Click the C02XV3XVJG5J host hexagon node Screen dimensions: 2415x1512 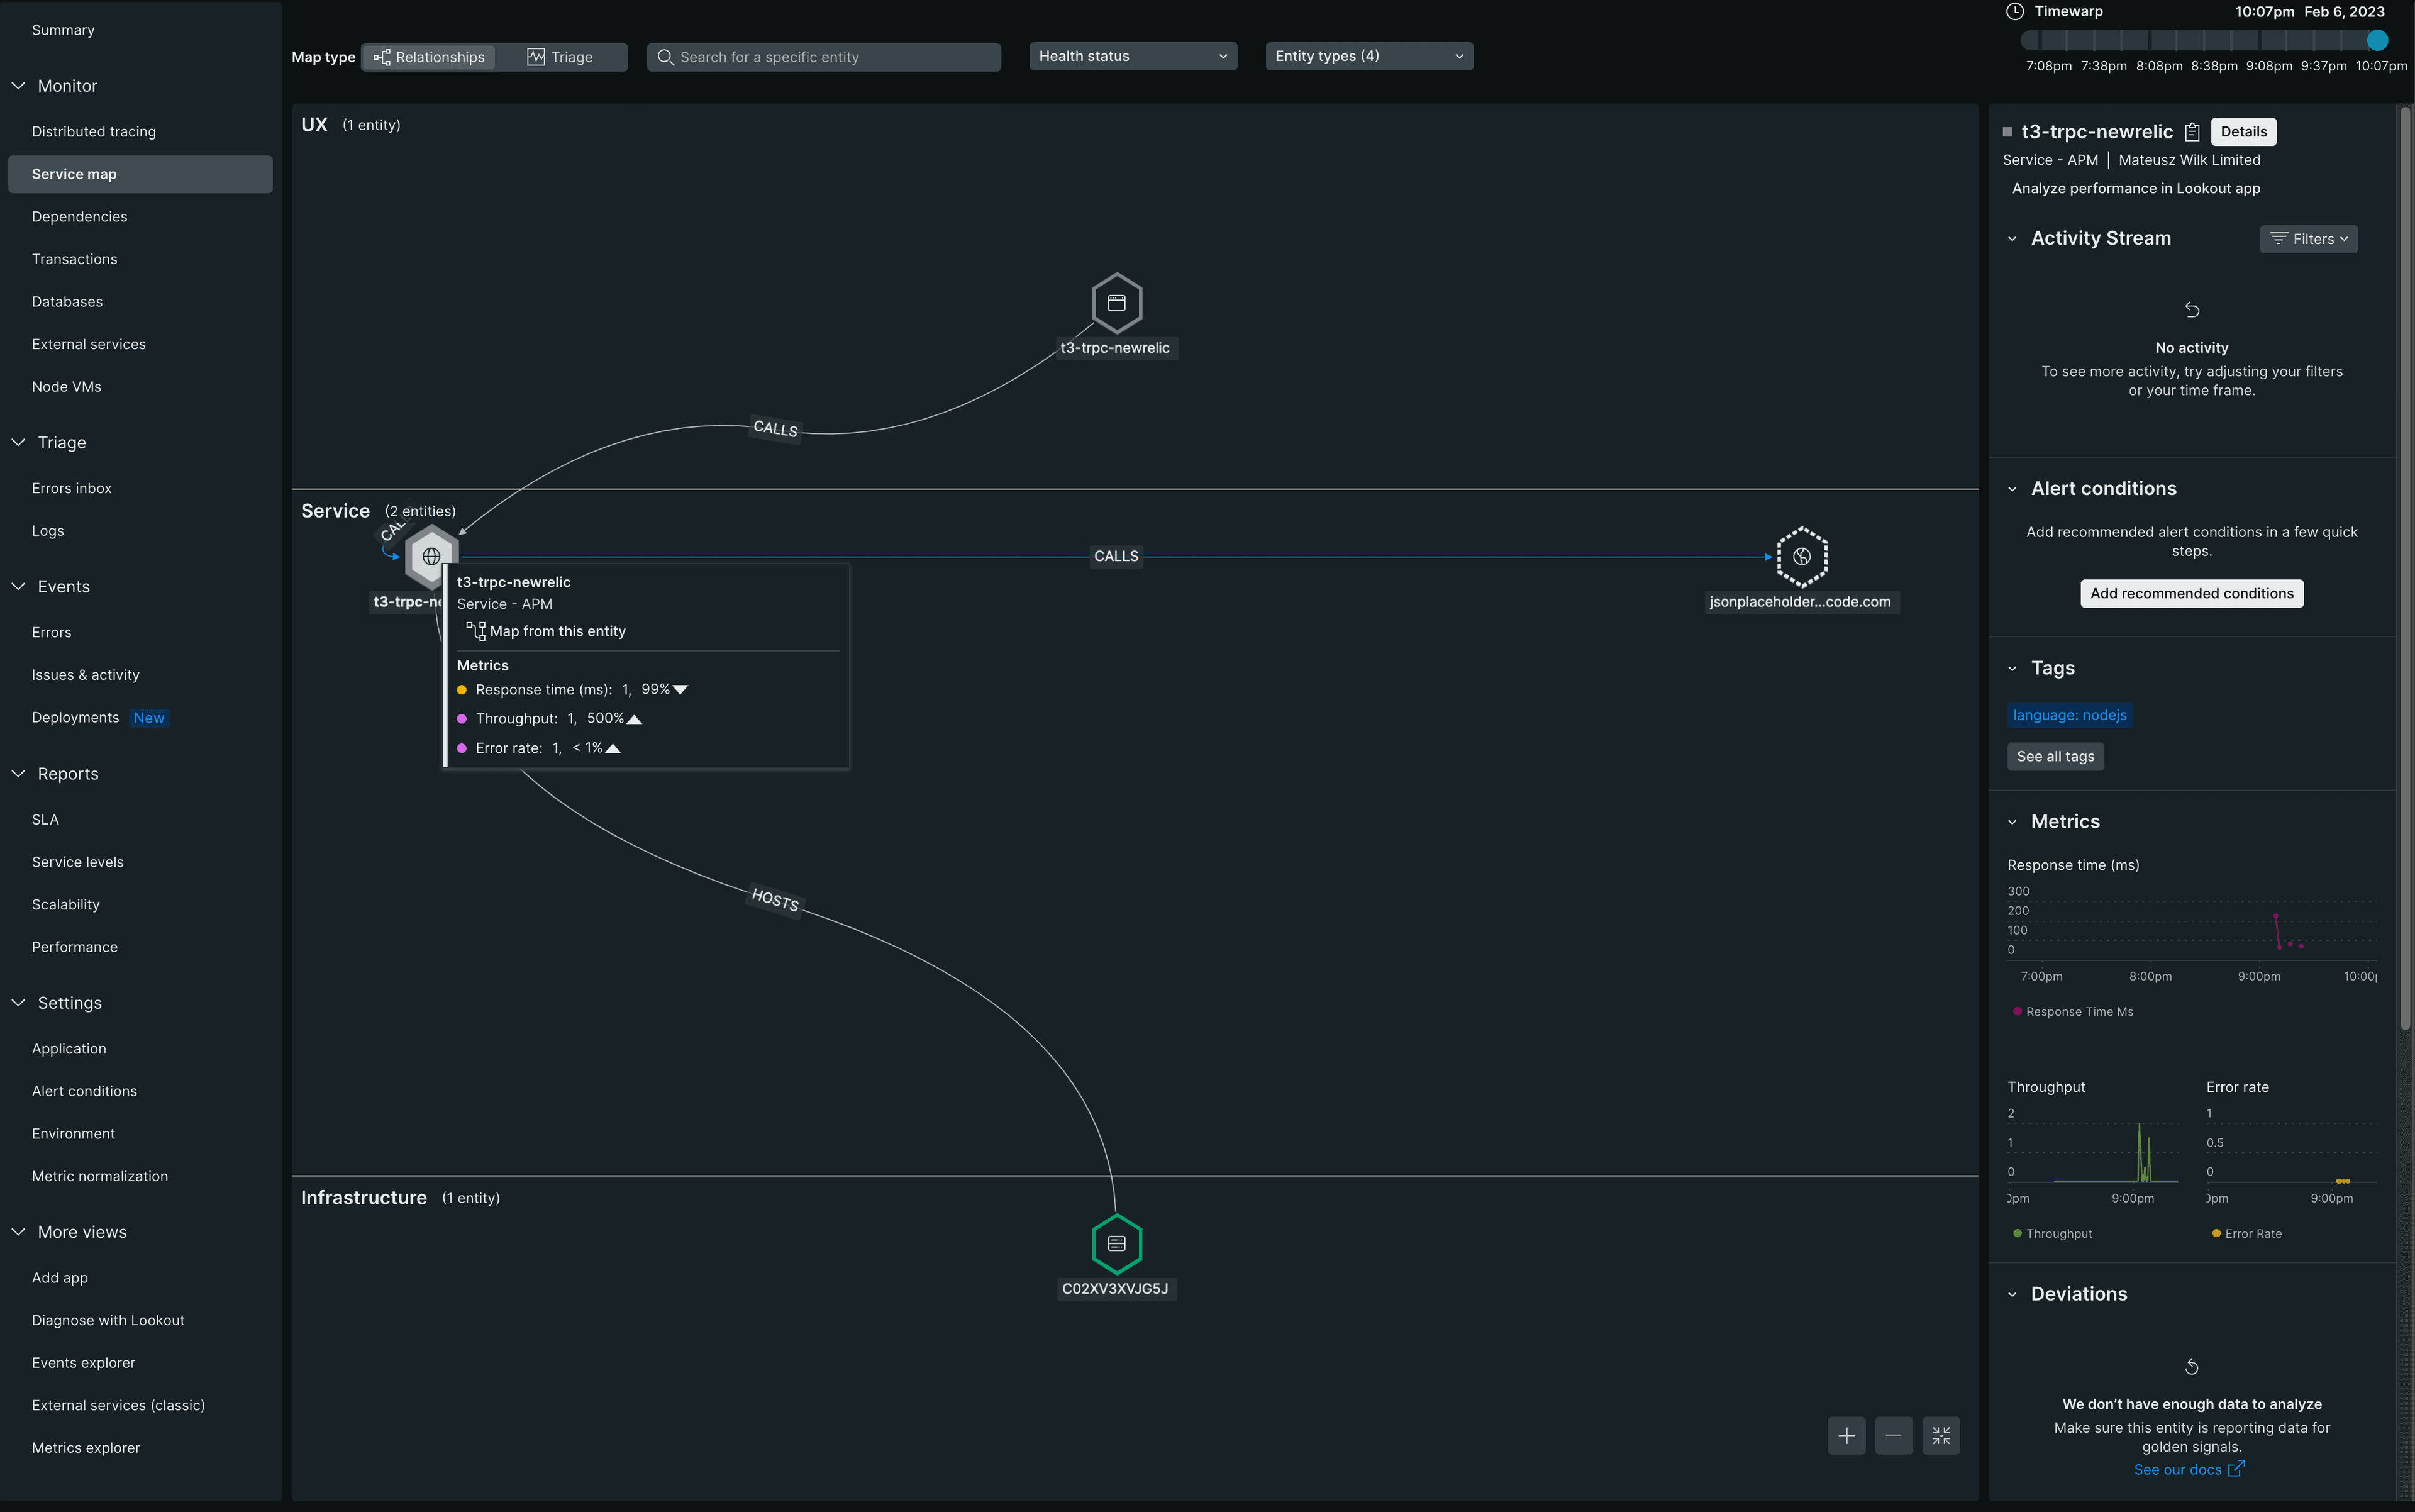click(x=1116, y=1244)
